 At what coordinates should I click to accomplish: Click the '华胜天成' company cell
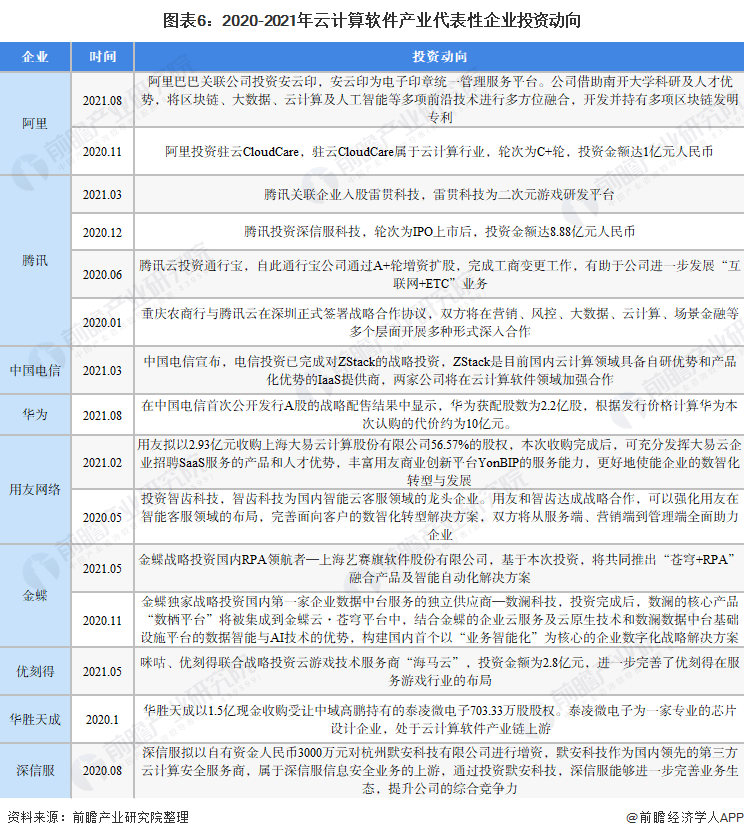pyautogui.click(x=35, y=719)
